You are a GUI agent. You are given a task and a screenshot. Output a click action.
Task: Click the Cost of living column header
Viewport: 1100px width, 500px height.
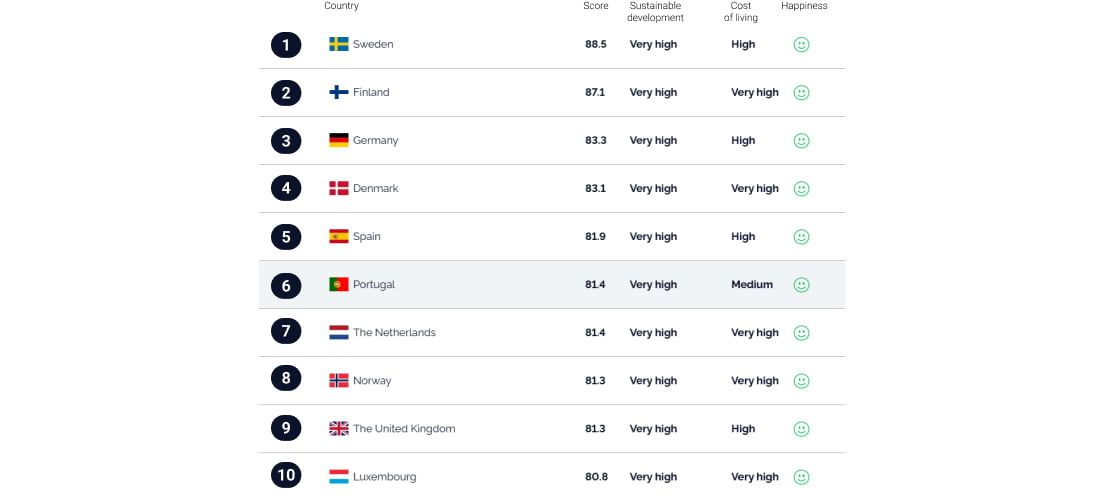[x=741, y=11]
